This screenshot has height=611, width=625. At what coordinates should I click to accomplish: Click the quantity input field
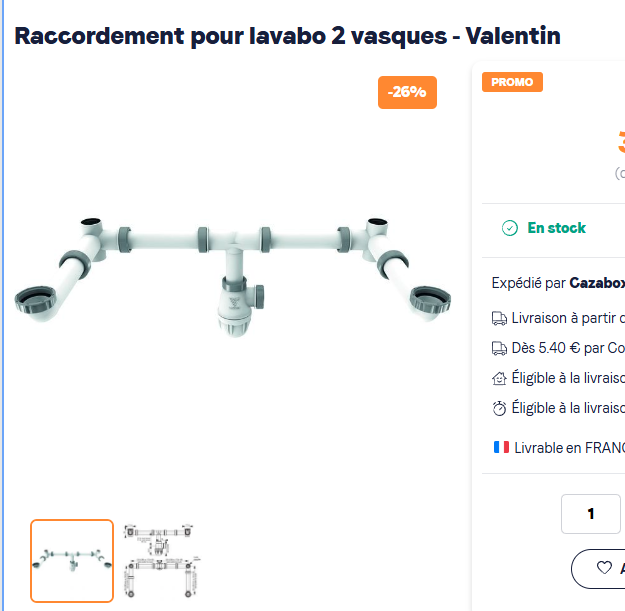point(591,514)
